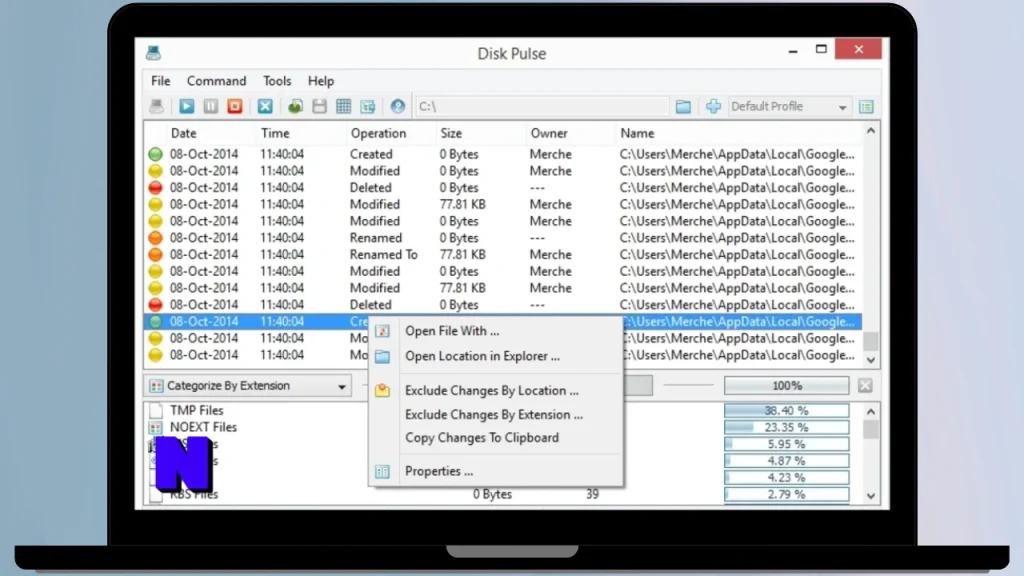
Task: Click the changes list scrollbar up arrow
Action: [871, 131]
